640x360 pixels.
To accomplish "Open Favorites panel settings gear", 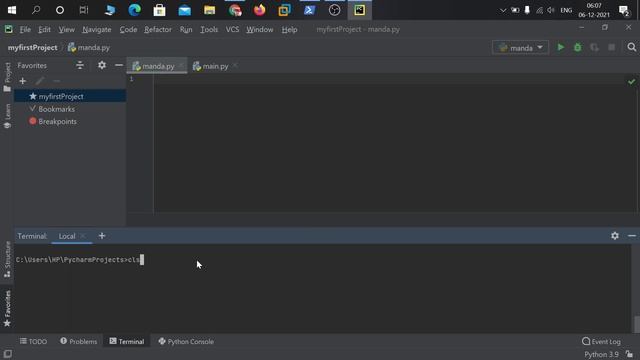I will point(102,65).
